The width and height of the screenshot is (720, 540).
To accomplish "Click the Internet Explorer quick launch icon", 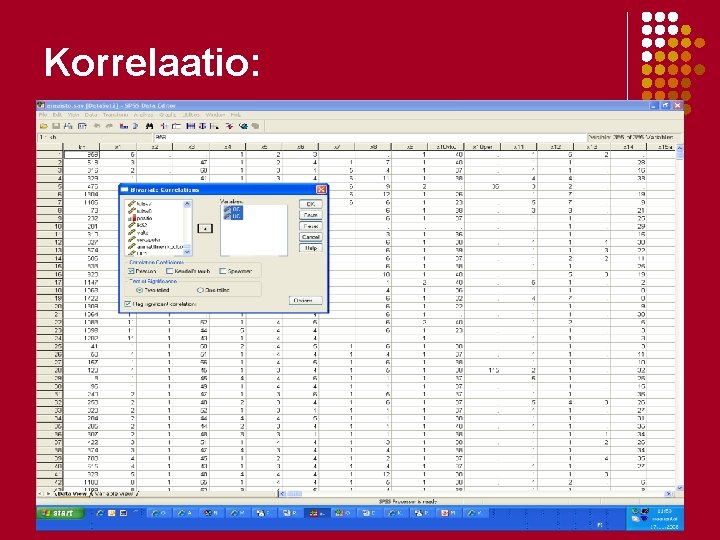I will [x=100, y=513].
